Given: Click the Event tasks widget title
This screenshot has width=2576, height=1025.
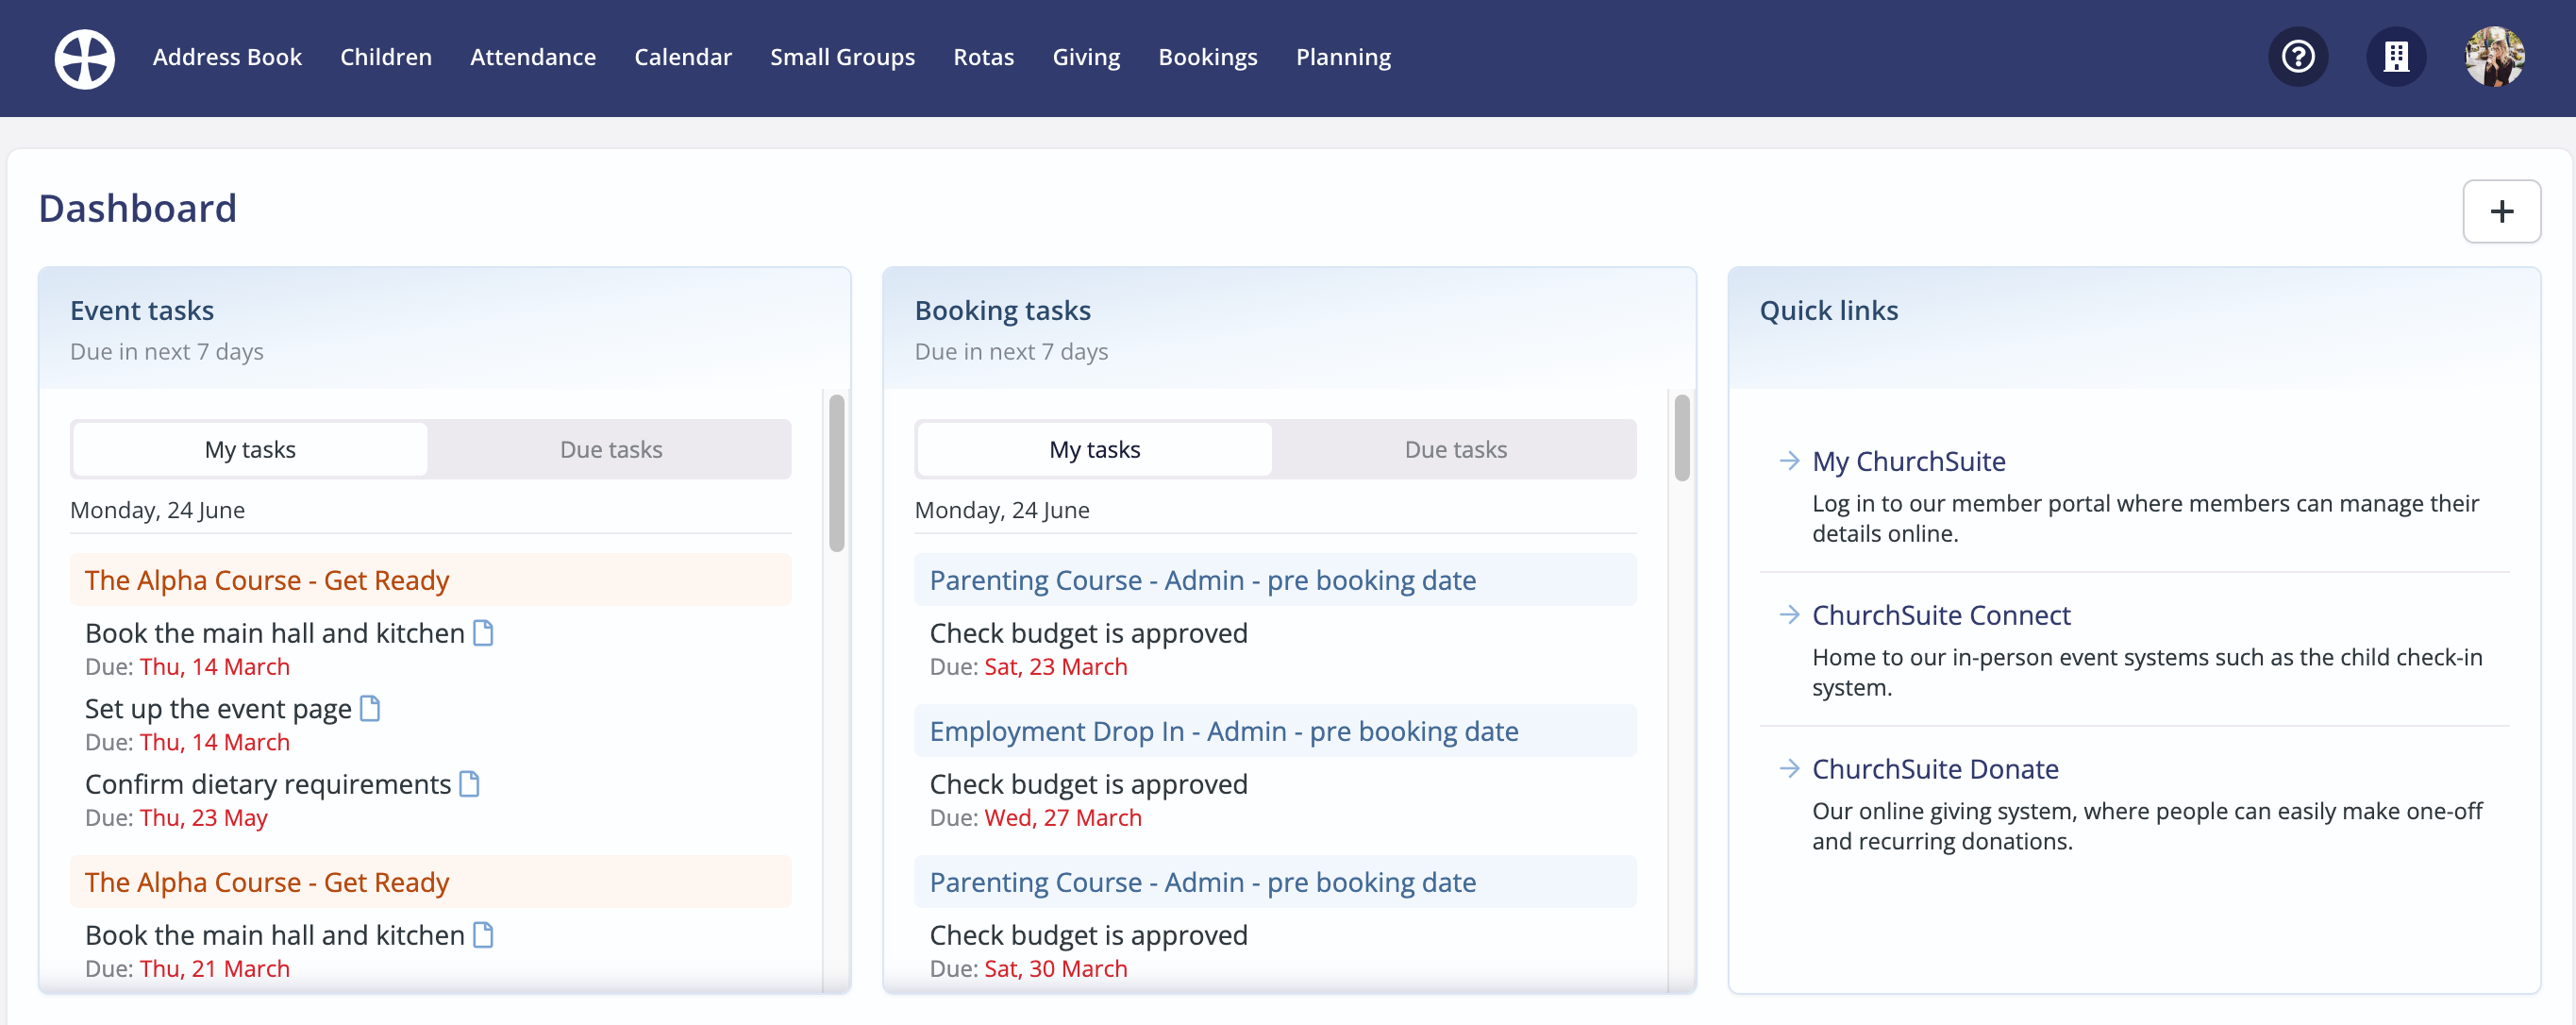Looking at the screenshot, I should pos(142,311).
